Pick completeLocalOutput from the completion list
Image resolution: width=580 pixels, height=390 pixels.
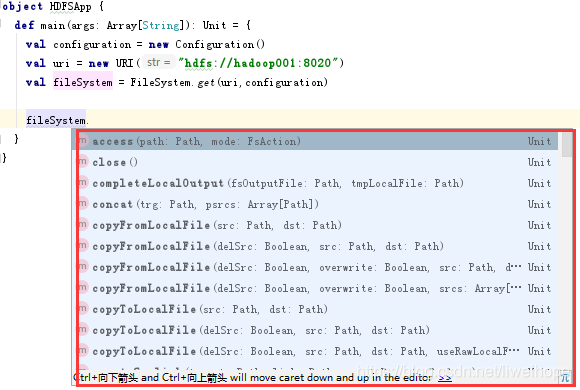coord(318,183)
